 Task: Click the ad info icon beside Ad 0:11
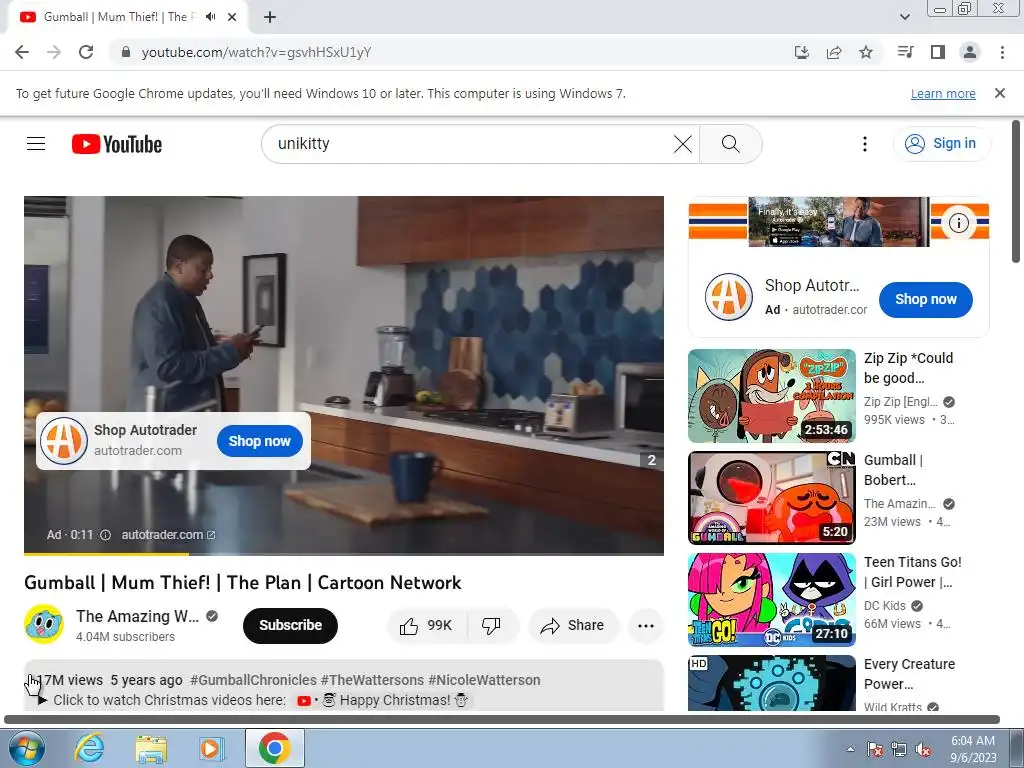coord(105,535)
